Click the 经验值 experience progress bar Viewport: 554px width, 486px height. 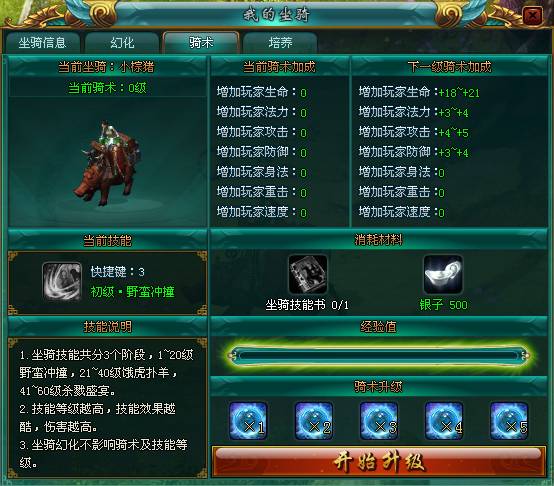pos(378,355)
